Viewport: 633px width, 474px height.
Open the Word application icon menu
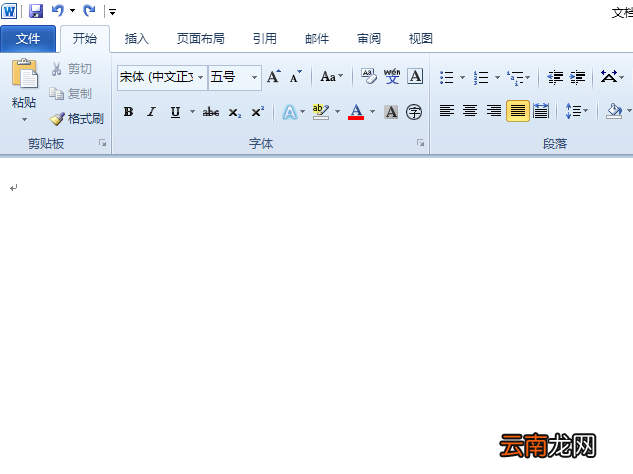coord(9,11)
